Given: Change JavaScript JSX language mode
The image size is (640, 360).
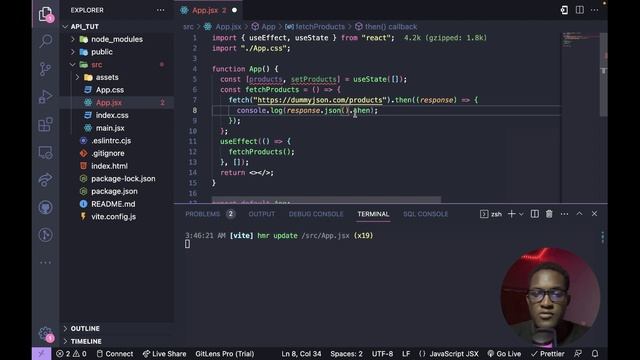Looking at the screenshot, I should click(454, 353).
